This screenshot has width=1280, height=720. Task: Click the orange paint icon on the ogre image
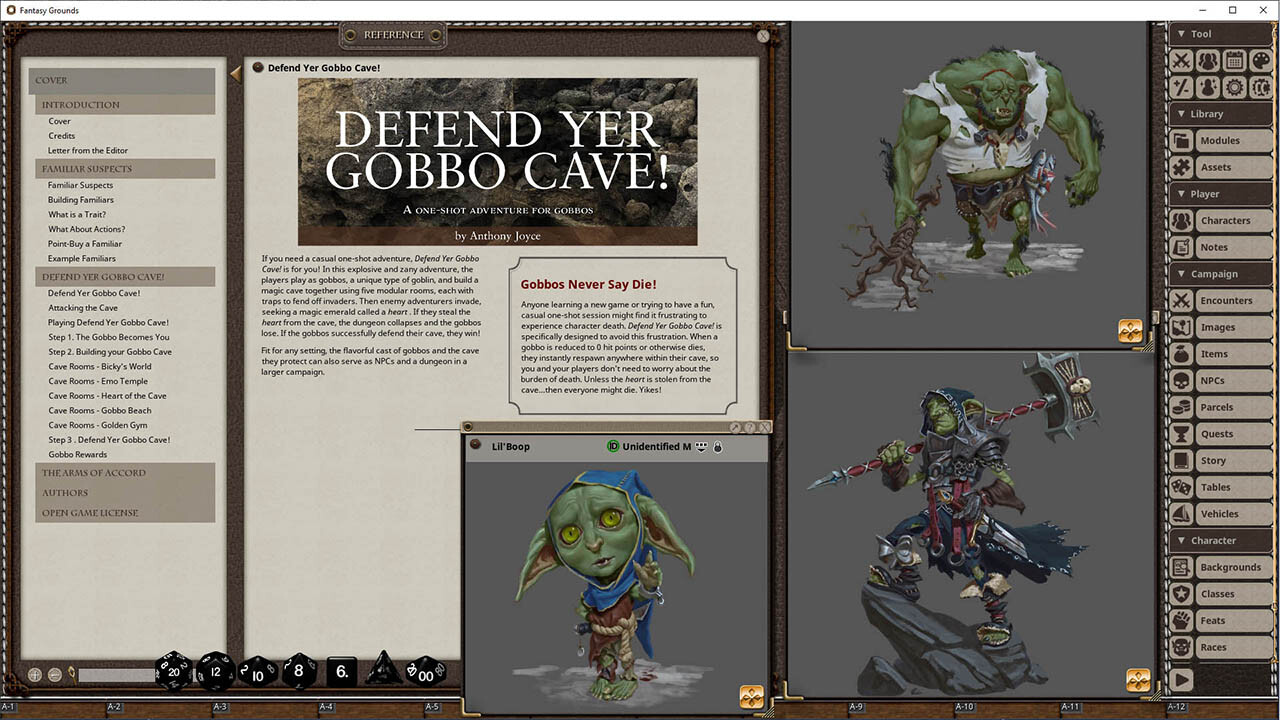click(1131, 333)
